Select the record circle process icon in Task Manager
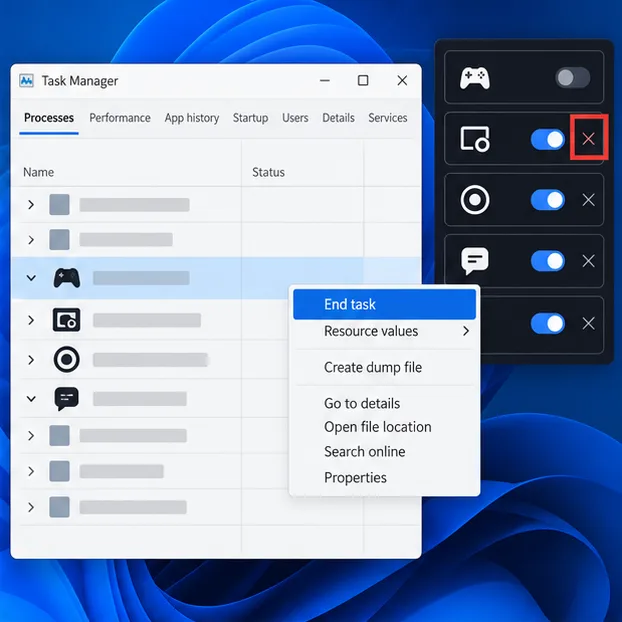Image resolution: width=622 pixels, height=622 pixels. click(67, 359)
